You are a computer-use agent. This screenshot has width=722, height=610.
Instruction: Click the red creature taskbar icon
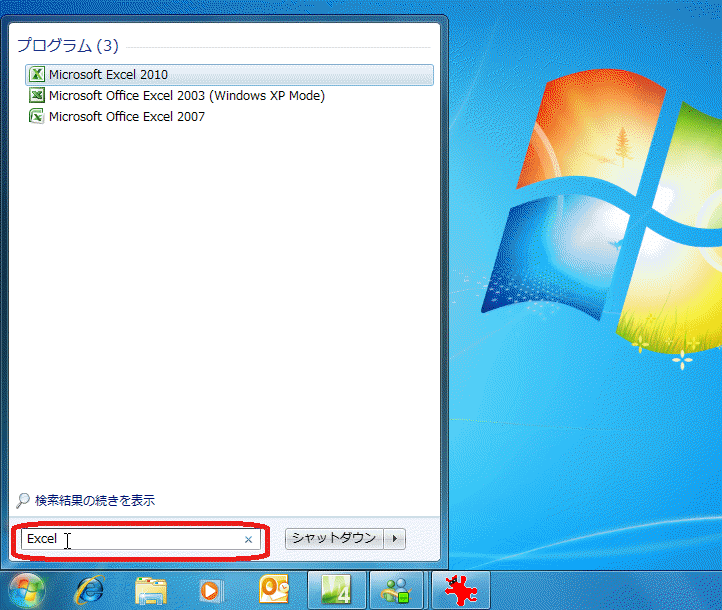461,590
